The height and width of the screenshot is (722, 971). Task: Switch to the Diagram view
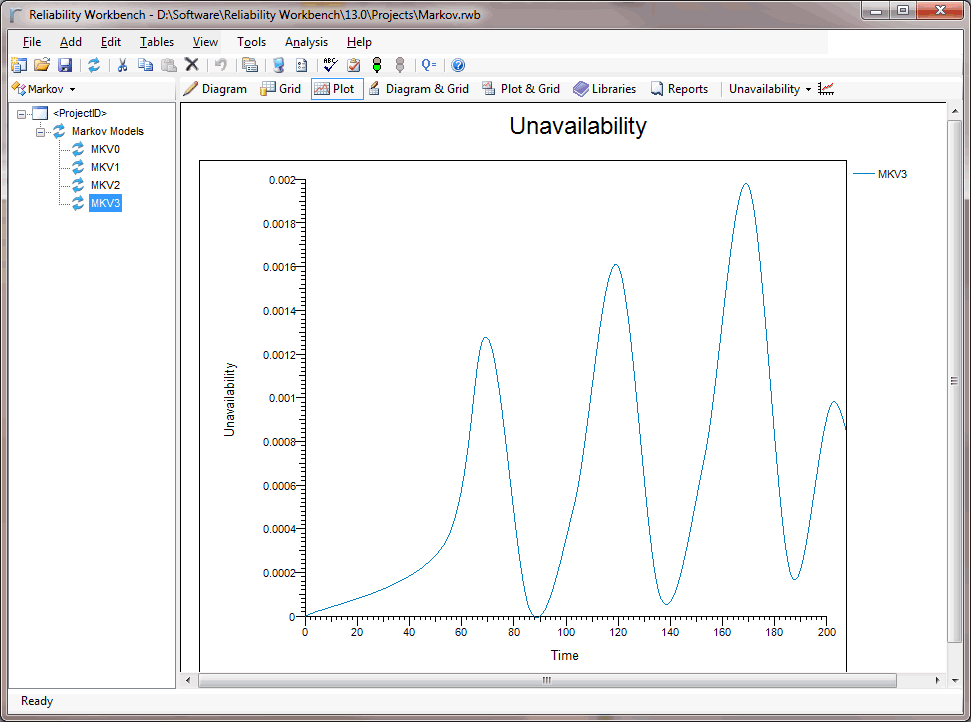(x=215, y=89)
